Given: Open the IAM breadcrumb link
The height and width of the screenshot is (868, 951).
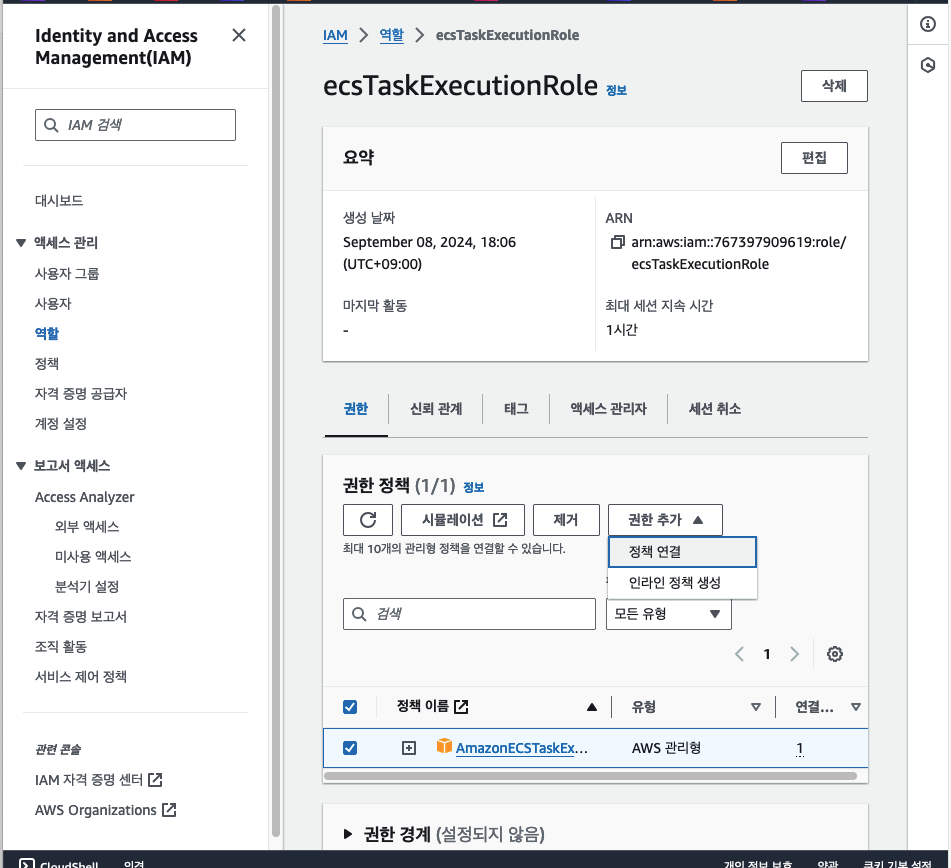Looking at the screenshot, I should point(335,35).
